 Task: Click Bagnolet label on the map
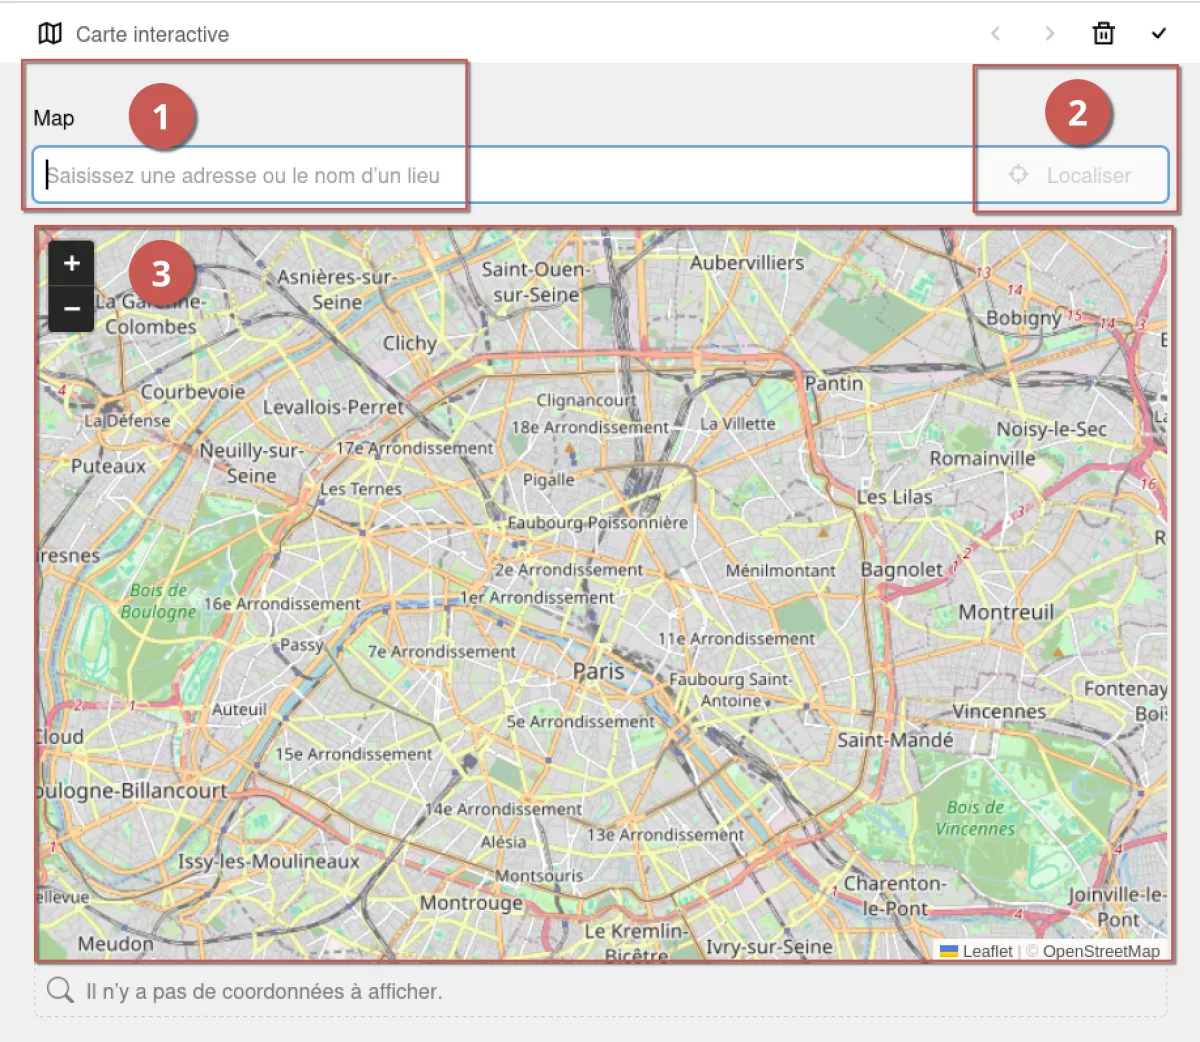[901, 570]
